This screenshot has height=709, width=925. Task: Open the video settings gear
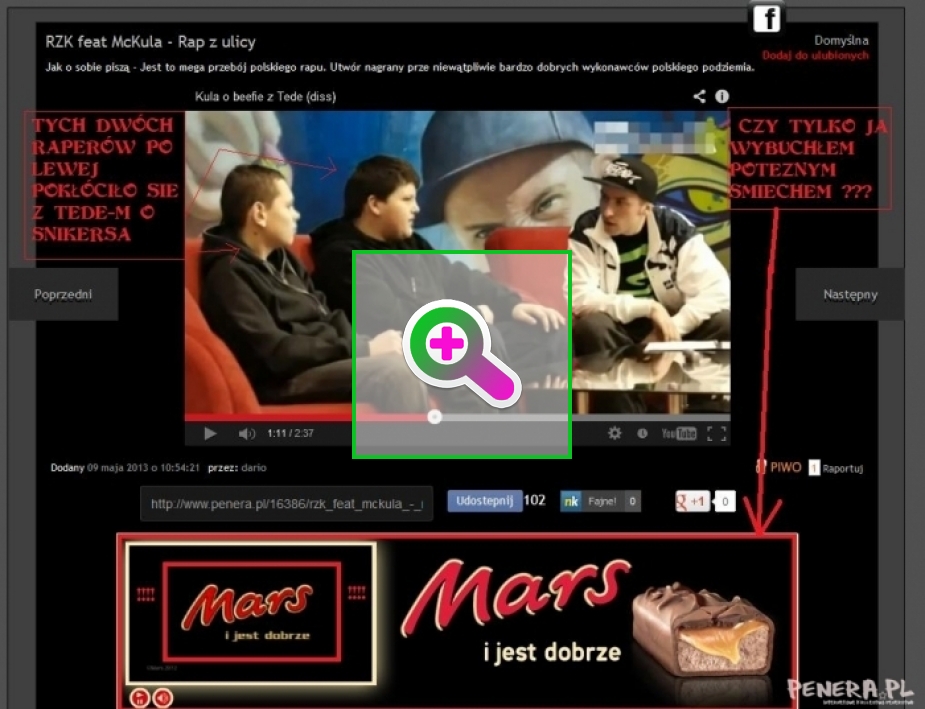coord(615,434)
